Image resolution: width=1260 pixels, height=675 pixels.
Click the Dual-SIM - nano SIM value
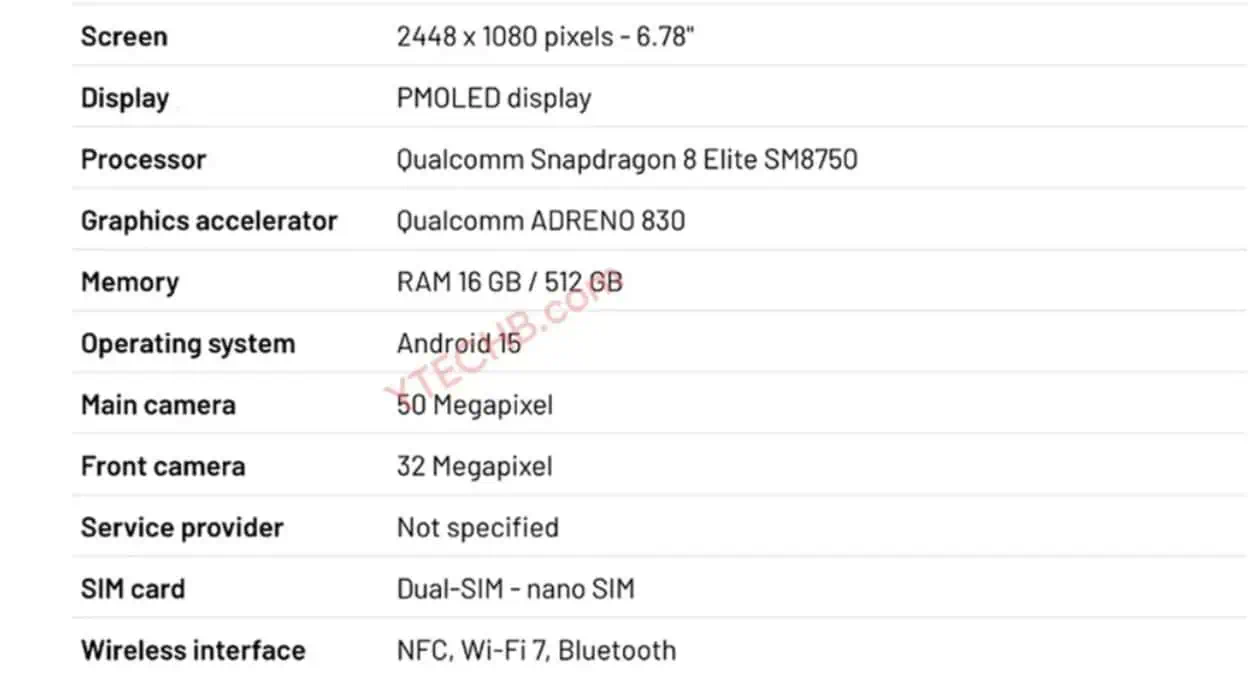(x=516, y=589)
